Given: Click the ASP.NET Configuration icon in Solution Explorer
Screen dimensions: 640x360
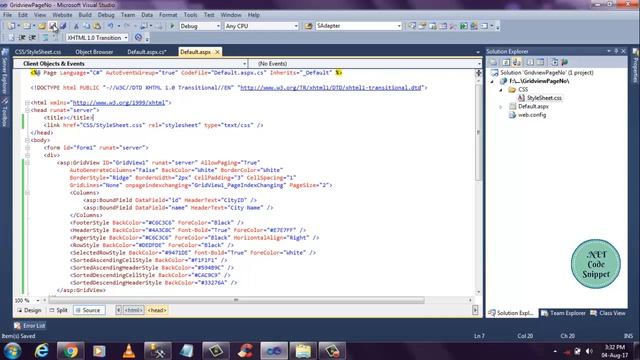Looking at the screenshot, I should [565, 62].
